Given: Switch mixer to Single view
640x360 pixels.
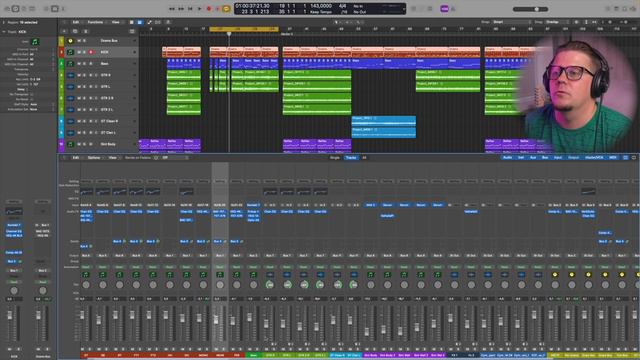Looking at the screenshot, I should point(335,158).
